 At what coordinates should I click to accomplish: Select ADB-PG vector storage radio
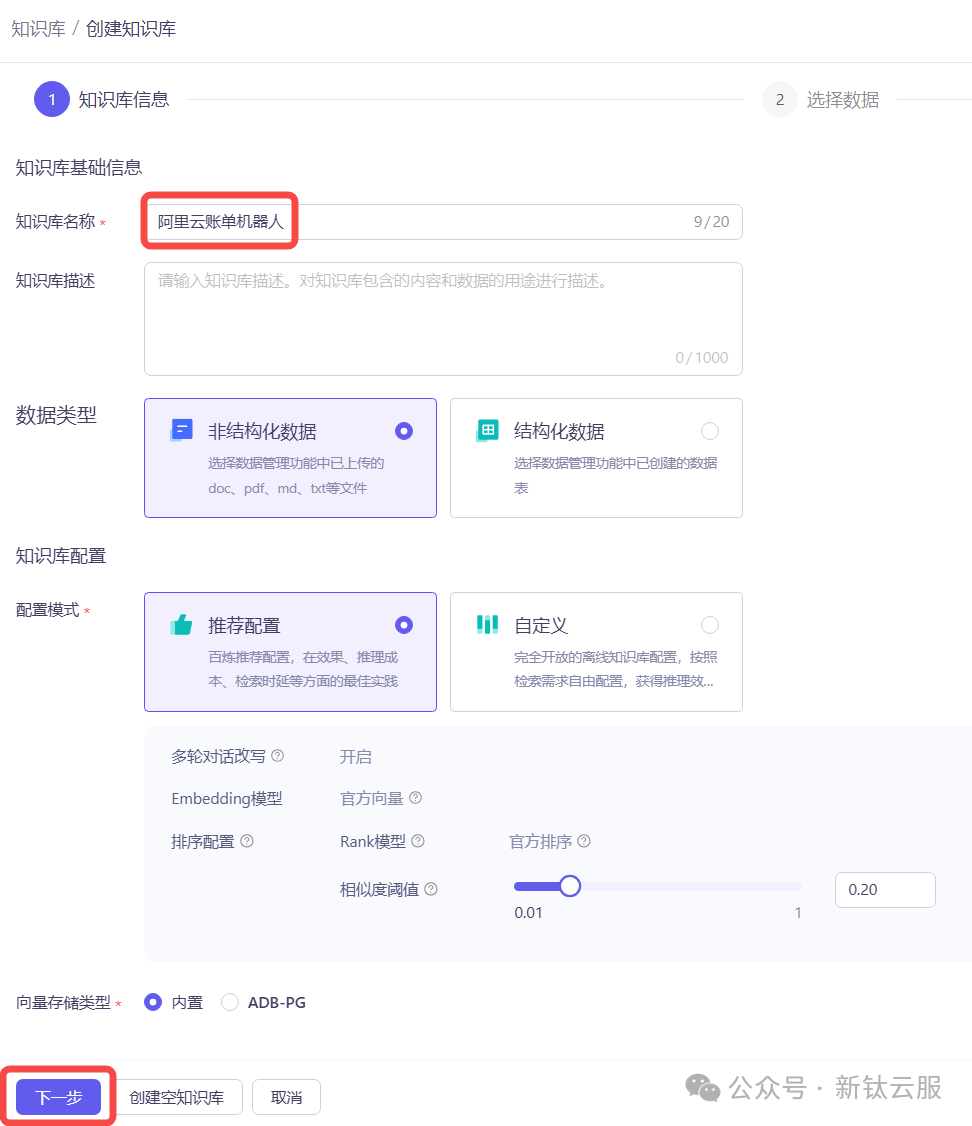230,1002
